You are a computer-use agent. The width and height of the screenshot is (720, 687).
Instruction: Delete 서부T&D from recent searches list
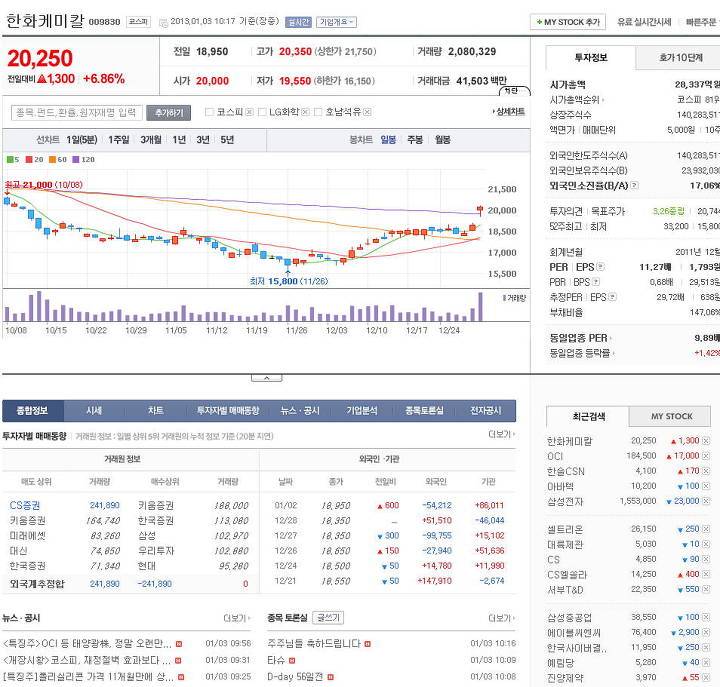click(706, 589)
